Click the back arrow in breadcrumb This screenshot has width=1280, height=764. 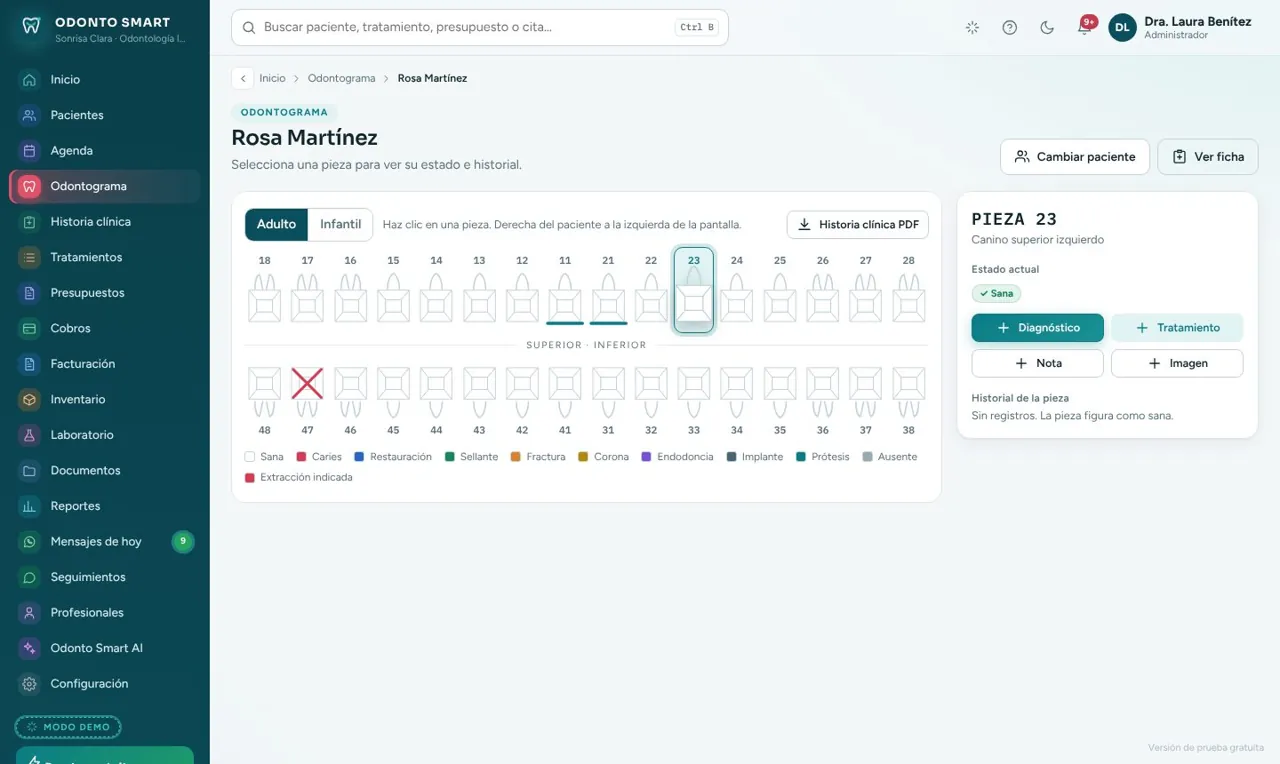[242, 78]
